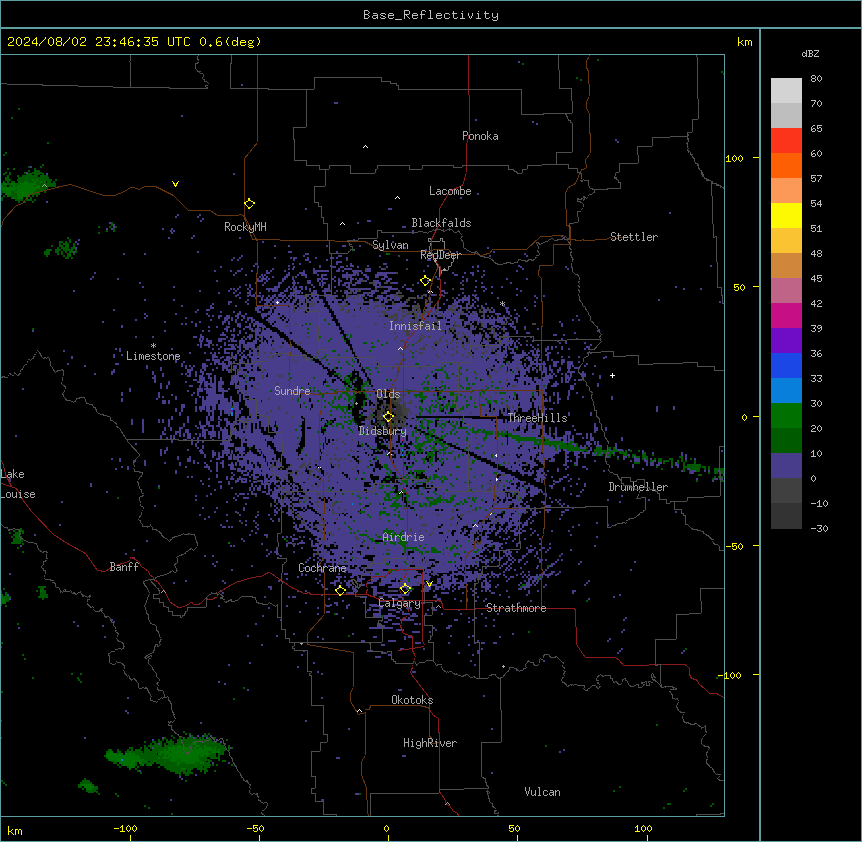
Task: Click the Banff town label
Action: coord(124,567)
